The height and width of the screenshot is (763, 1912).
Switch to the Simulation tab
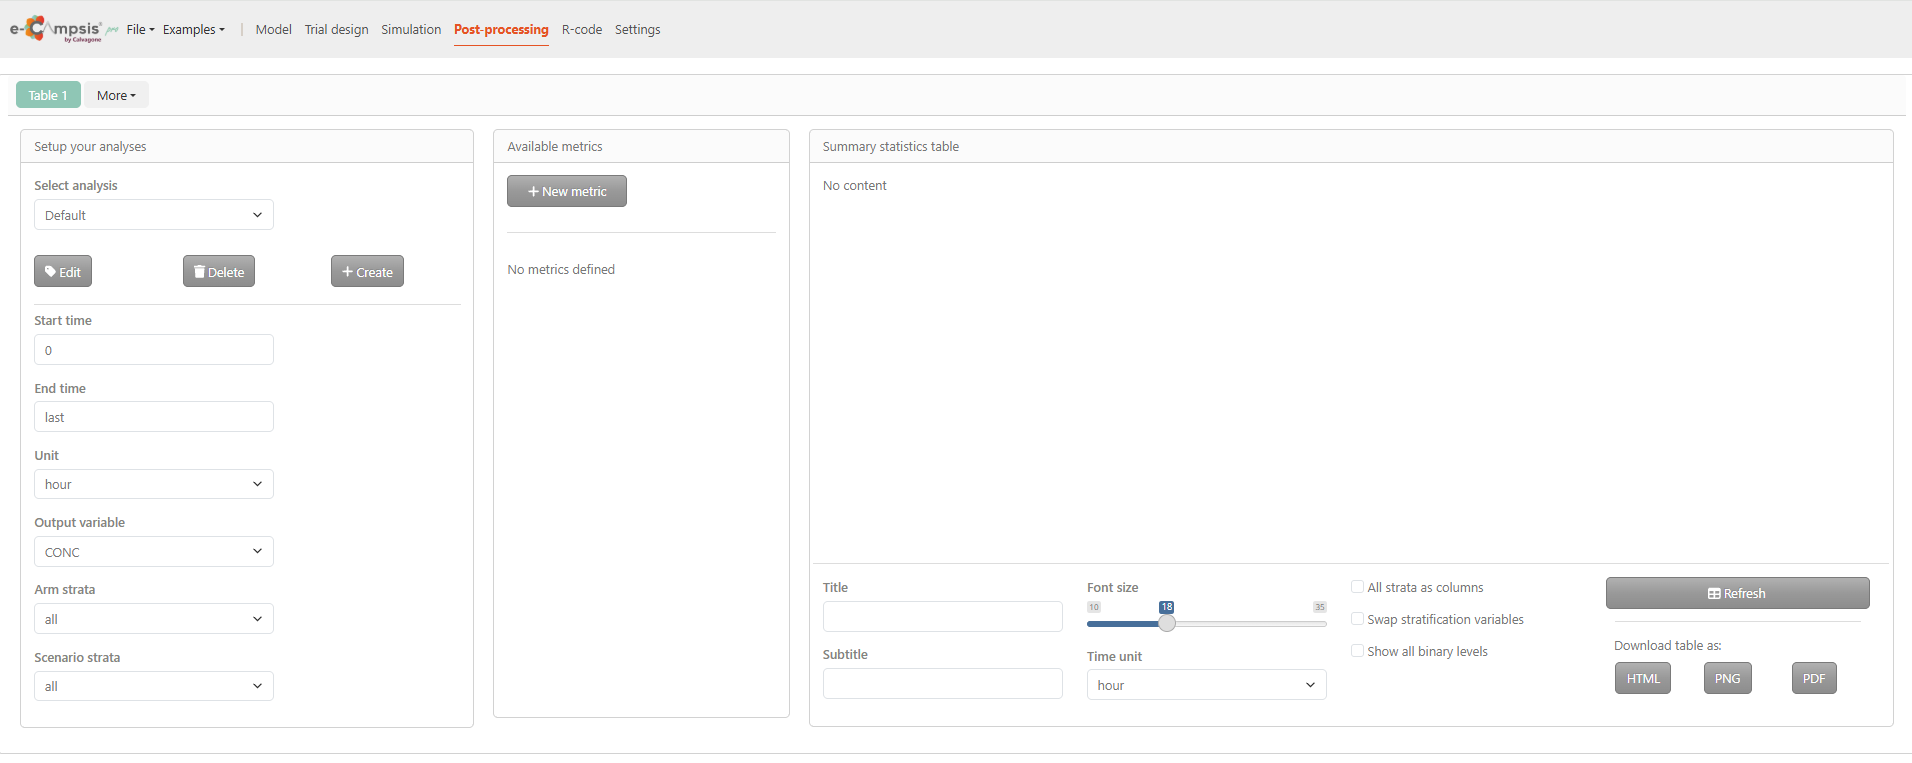pyautogui.click(x=411, y=29)
